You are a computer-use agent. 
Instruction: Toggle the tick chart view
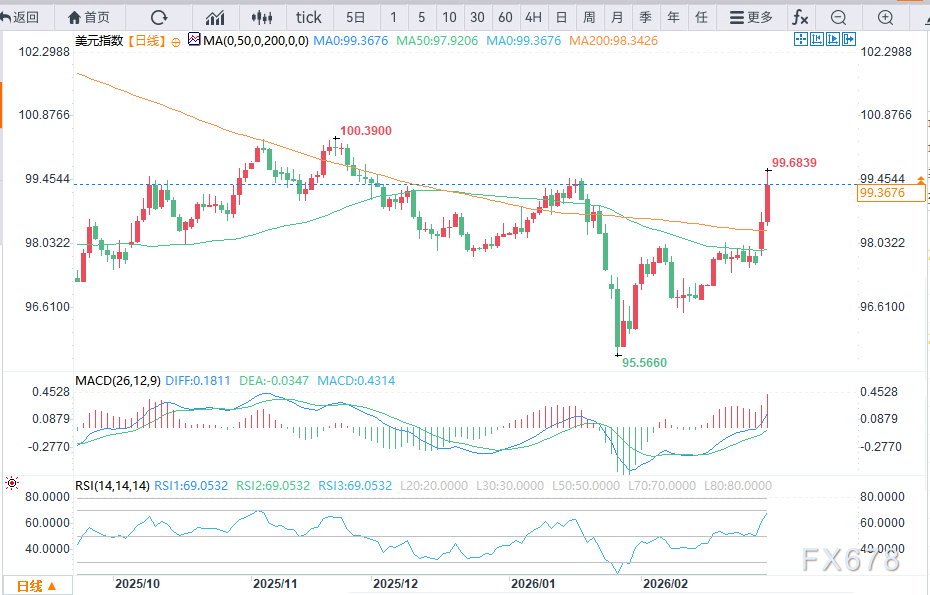[309, 17]
